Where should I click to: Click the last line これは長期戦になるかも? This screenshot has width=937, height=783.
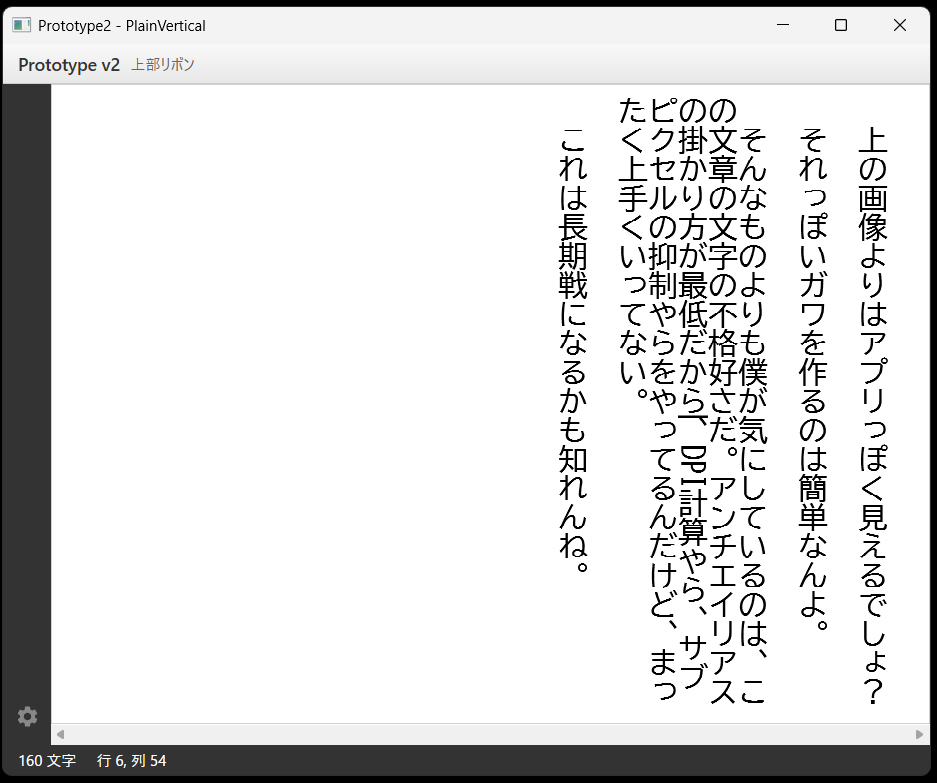[x=574, y=350]
